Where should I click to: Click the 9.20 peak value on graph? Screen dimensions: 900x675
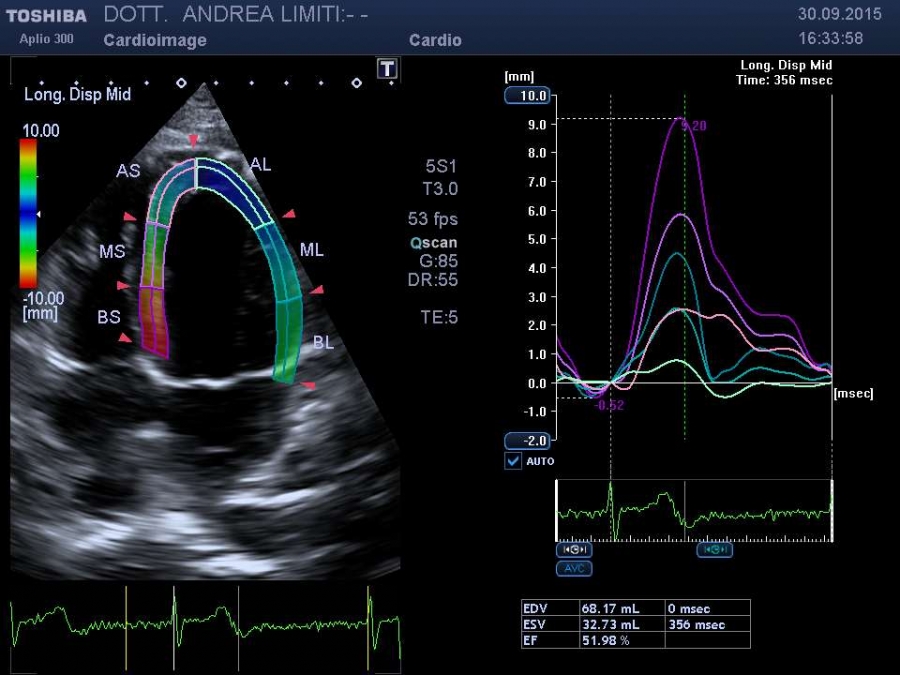click(694, 126)
